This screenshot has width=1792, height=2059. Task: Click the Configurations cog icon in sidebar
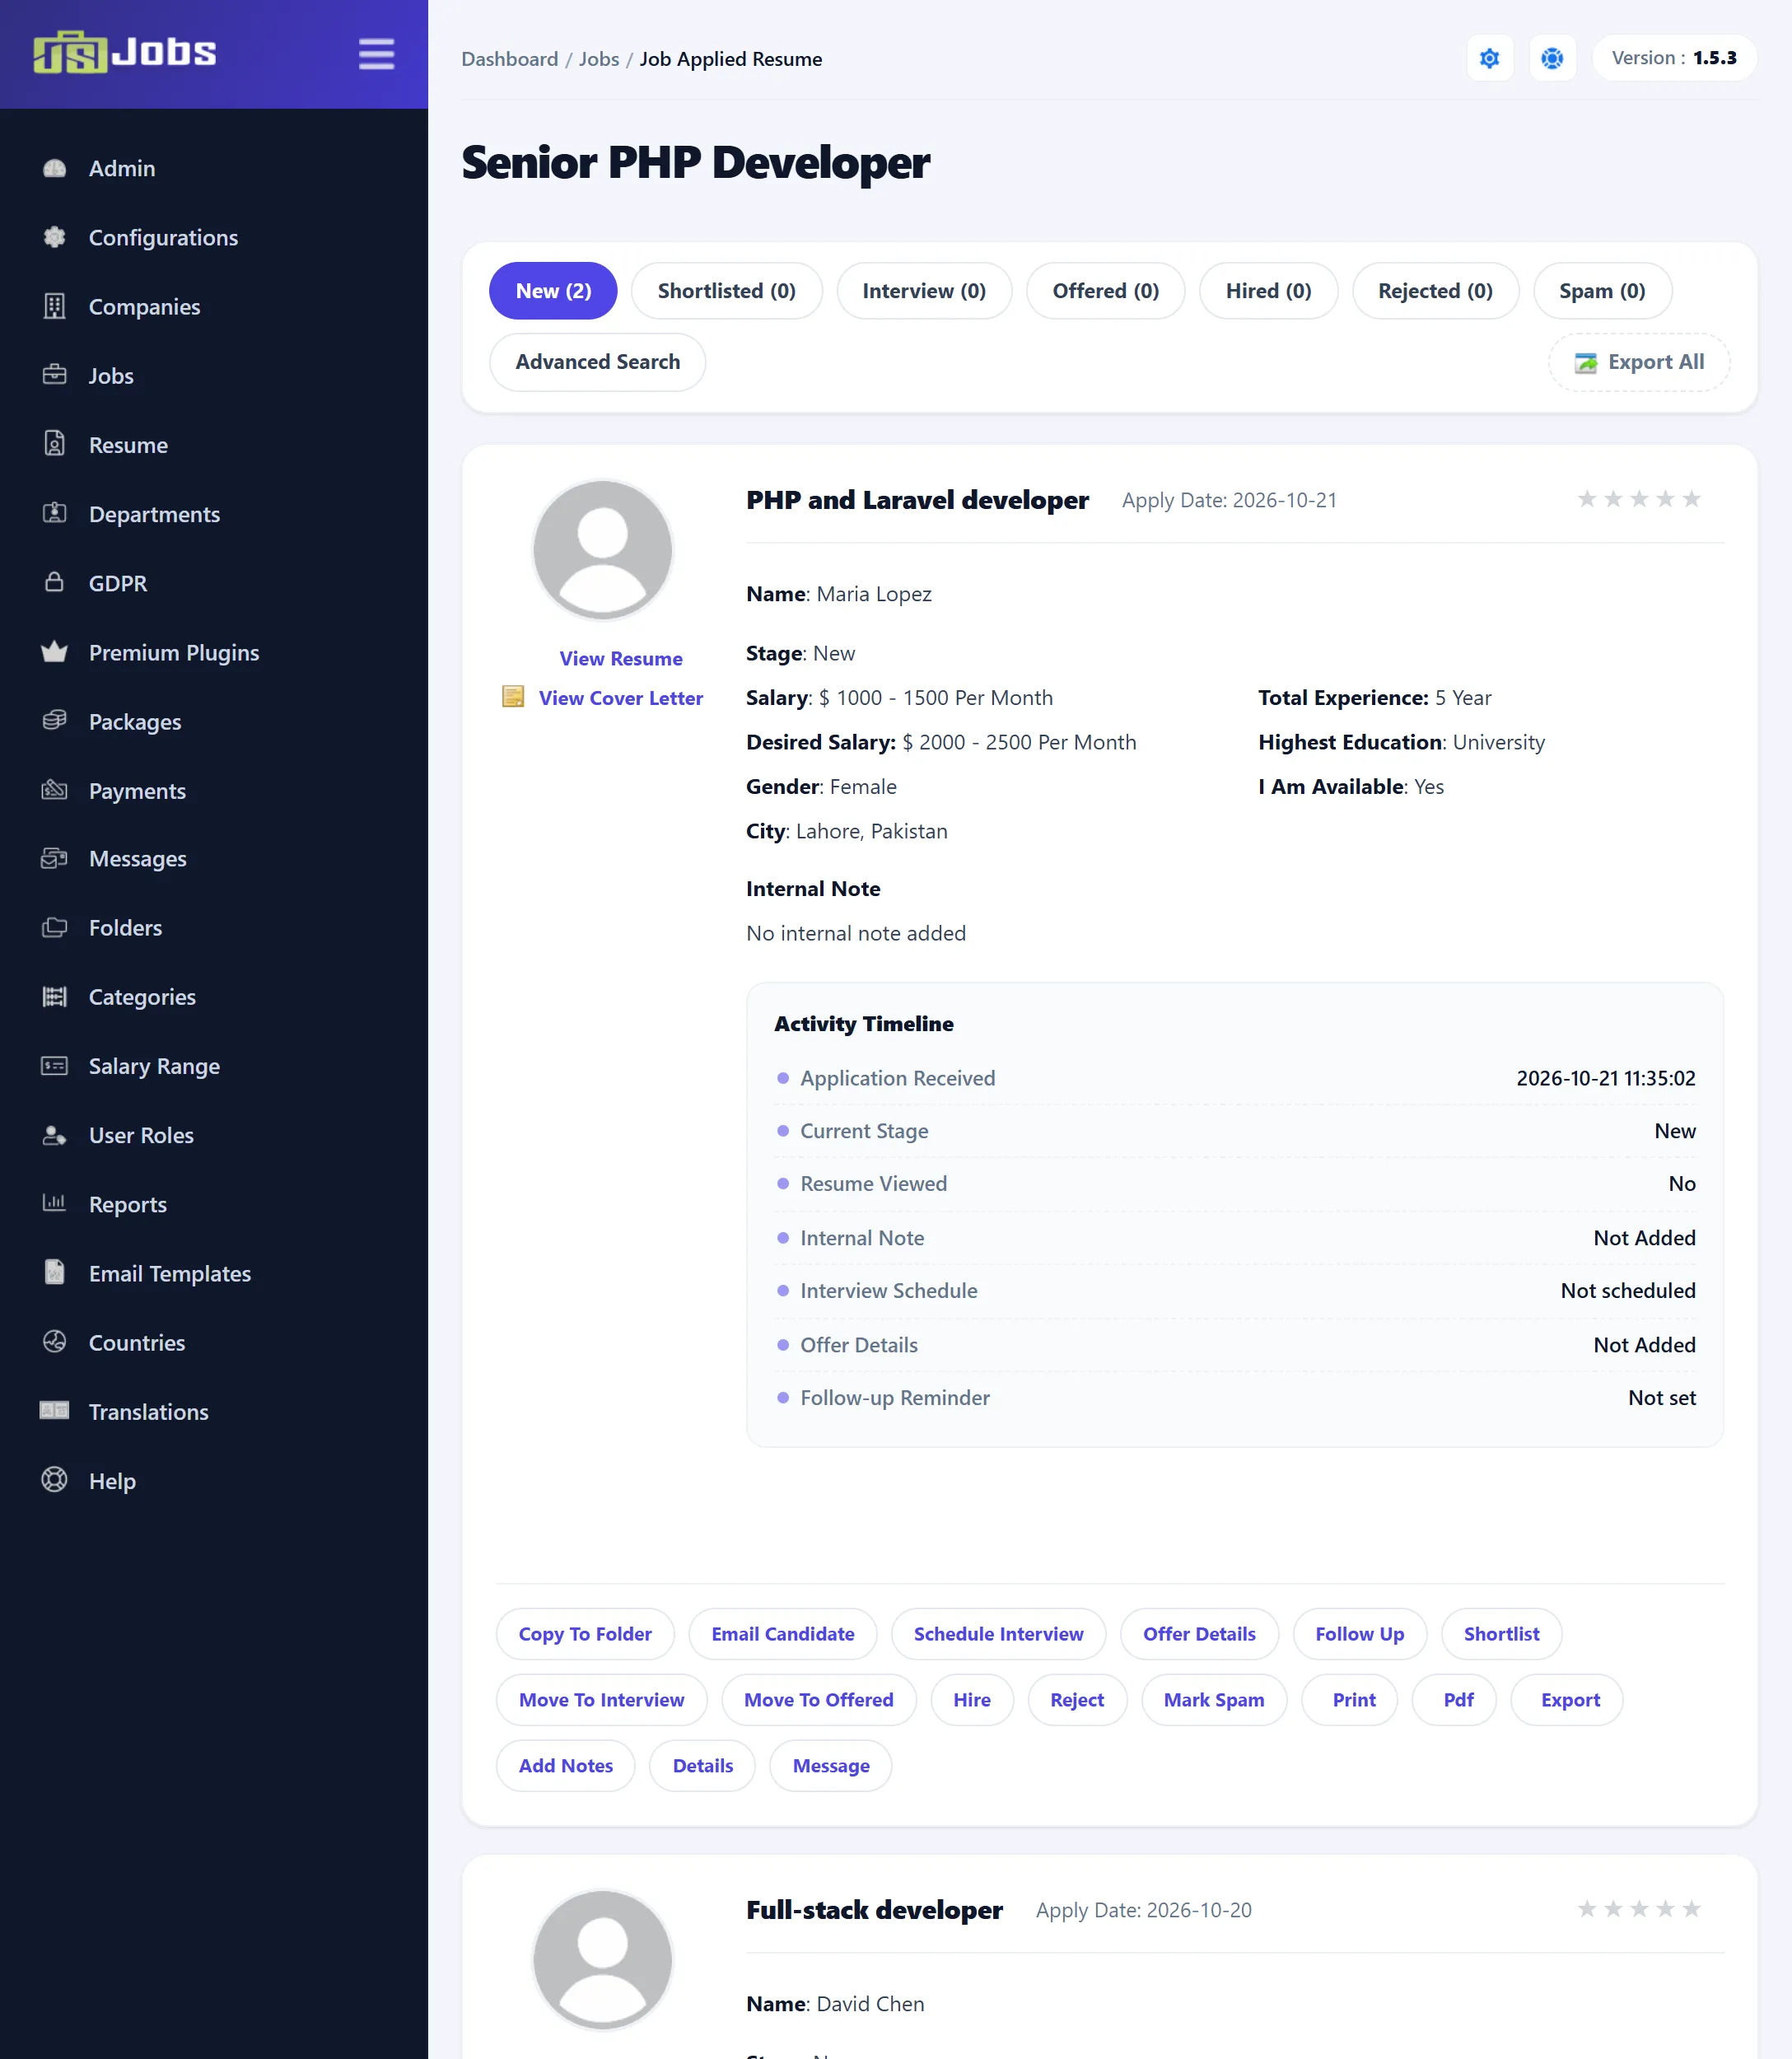click(x=55, y=237)
